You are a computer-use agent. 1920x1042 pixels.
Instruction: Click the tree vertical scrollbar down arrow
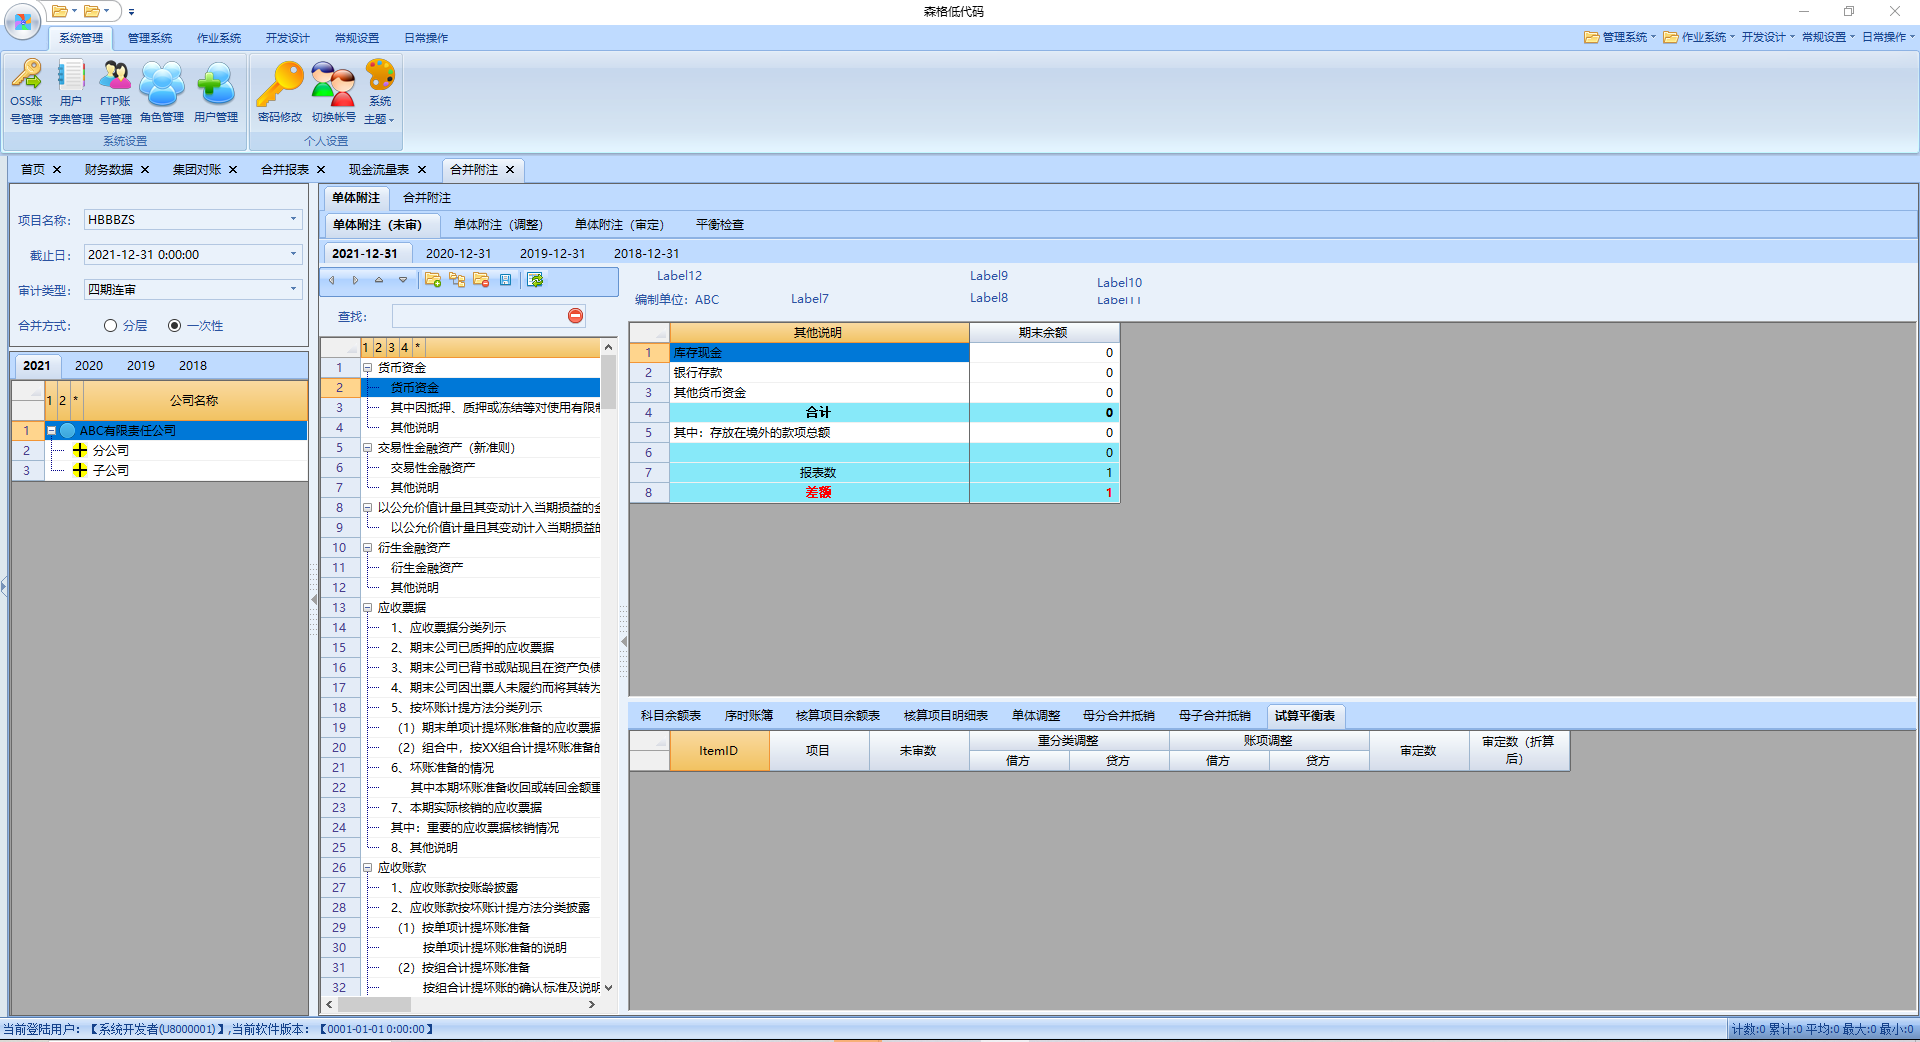pos(608,988)
